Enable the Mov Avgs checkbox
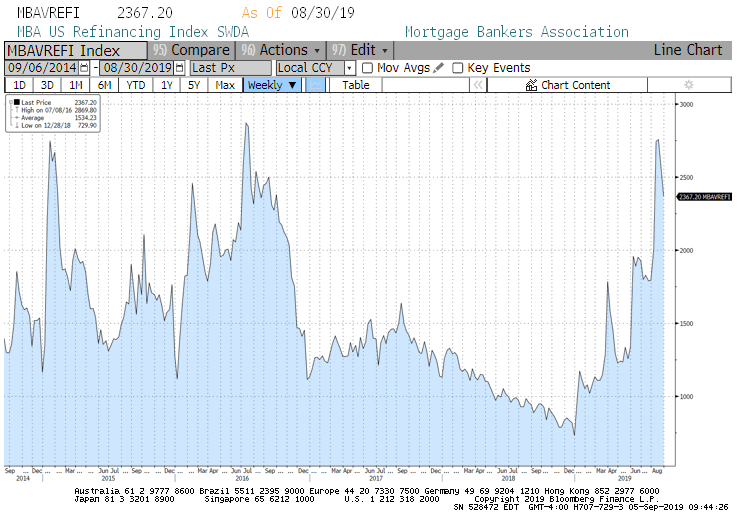This screenshot has width=737, height=531. point(368,68)
